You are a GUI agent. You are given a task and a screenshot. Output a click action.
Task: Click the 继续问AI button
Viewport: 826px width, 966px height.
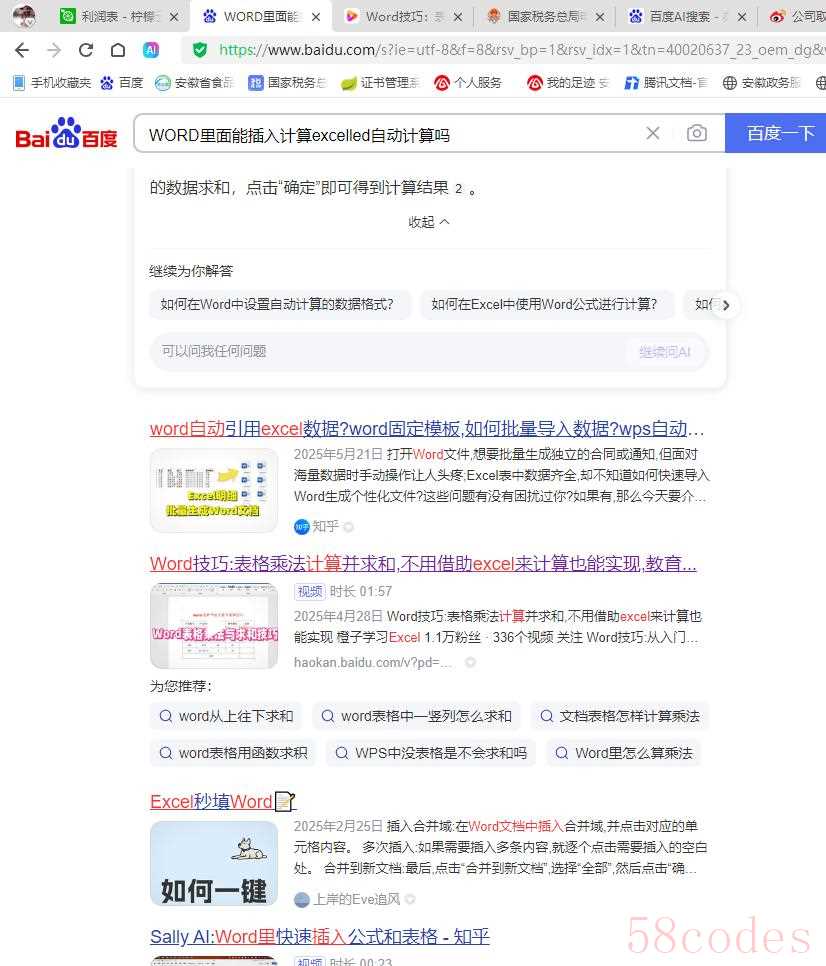pos(665,352)
